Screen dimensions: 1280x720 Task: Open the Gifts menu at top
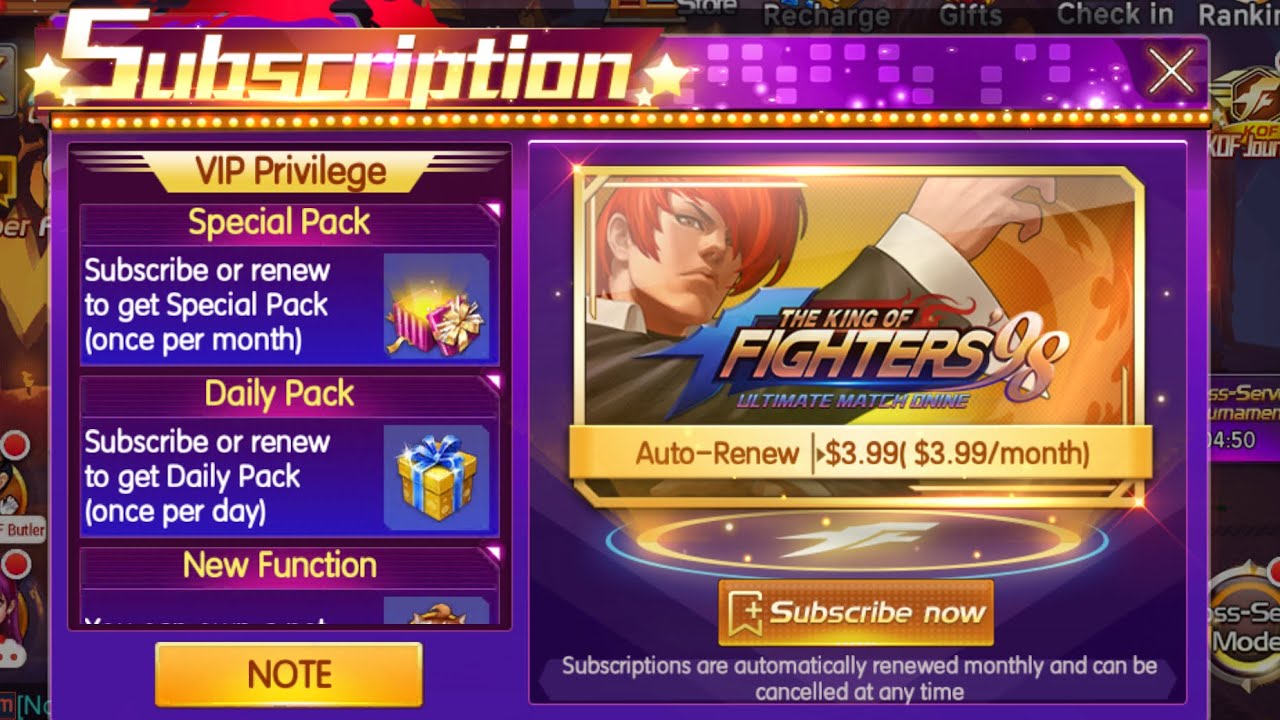(x=970, y=15)
